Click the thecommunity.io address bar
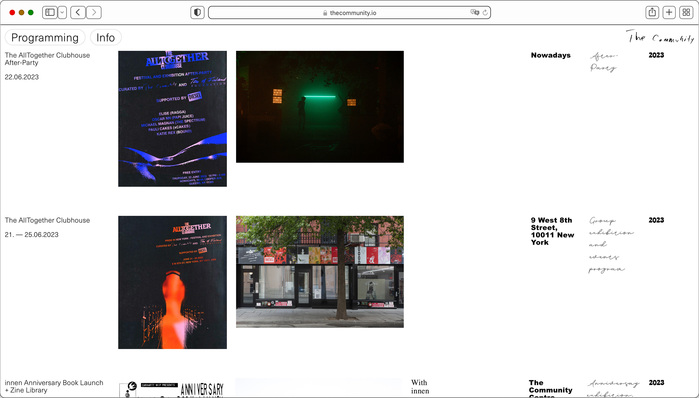Screen dimensions: 699x398 [x=350, y=12]
